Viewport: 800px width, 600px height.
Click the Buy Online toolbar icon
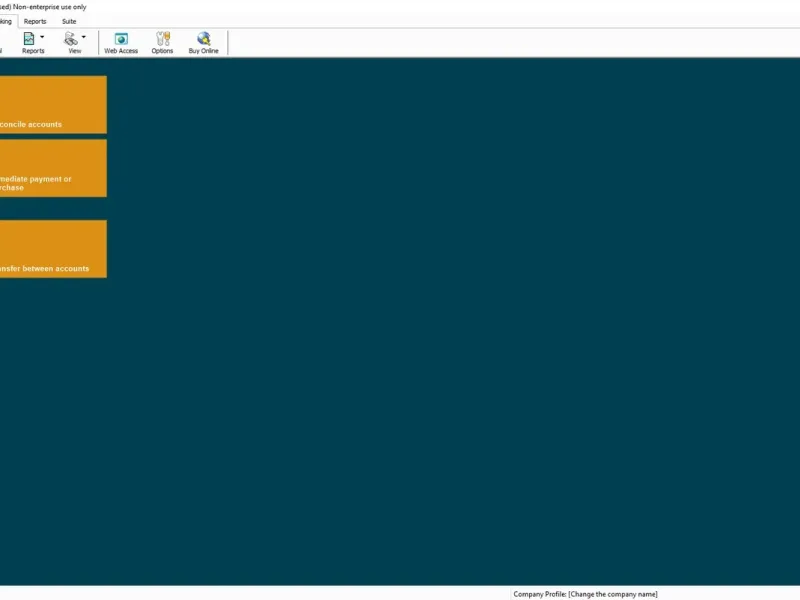204,43
